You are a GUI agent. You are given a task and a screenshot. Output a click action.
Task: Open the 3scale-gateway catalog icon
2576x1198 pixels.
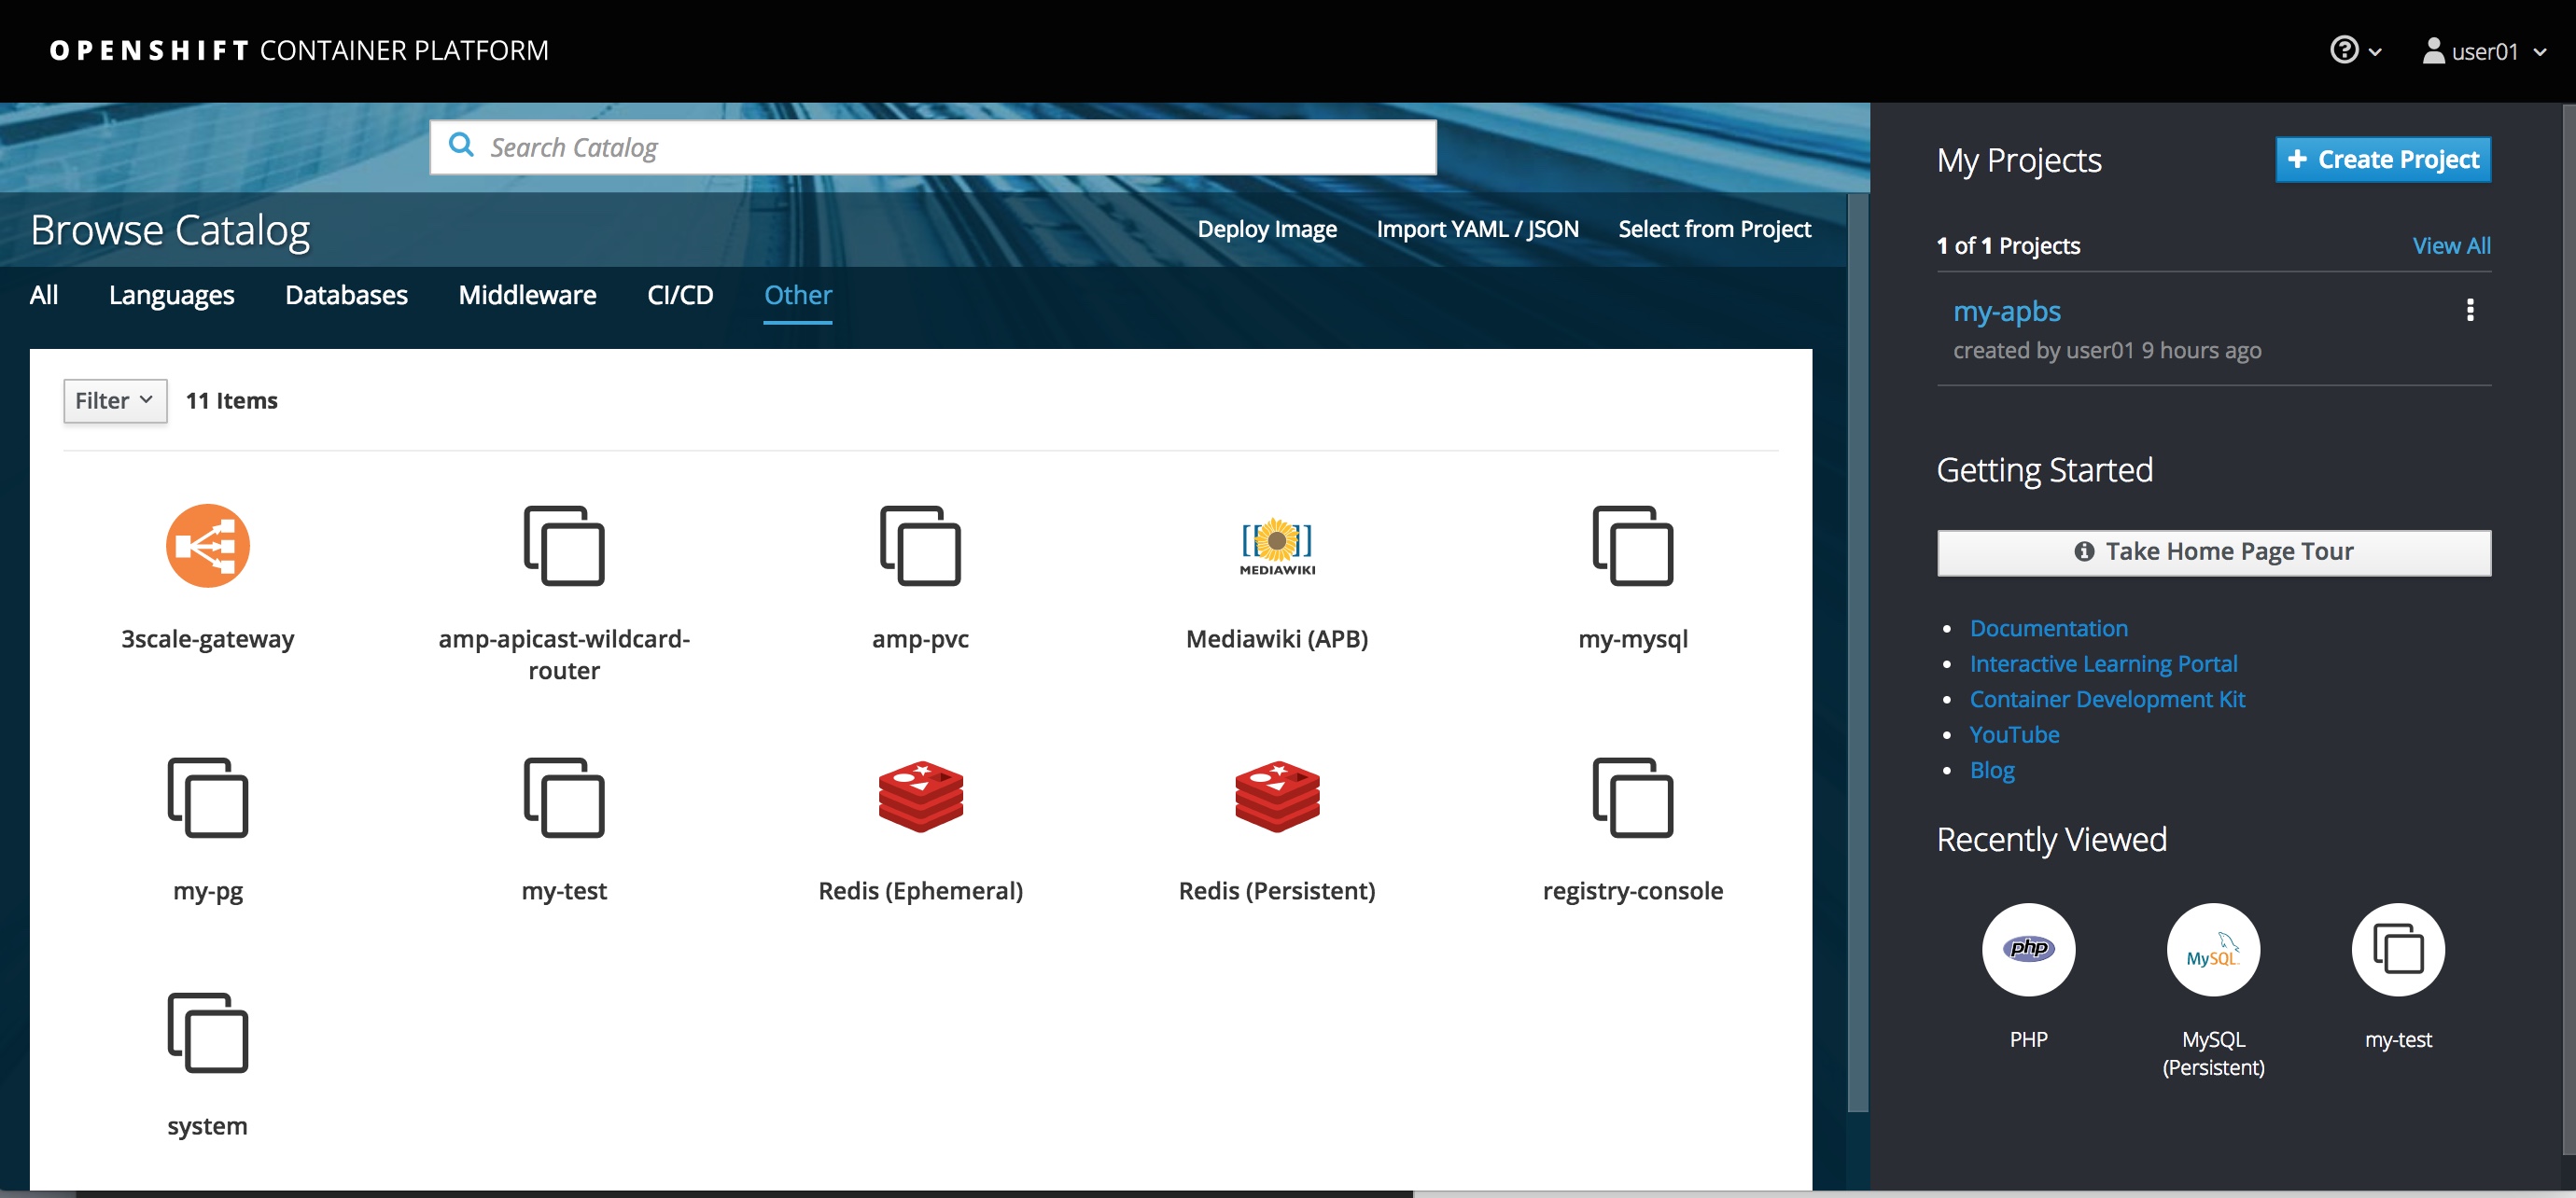(207, 545)
